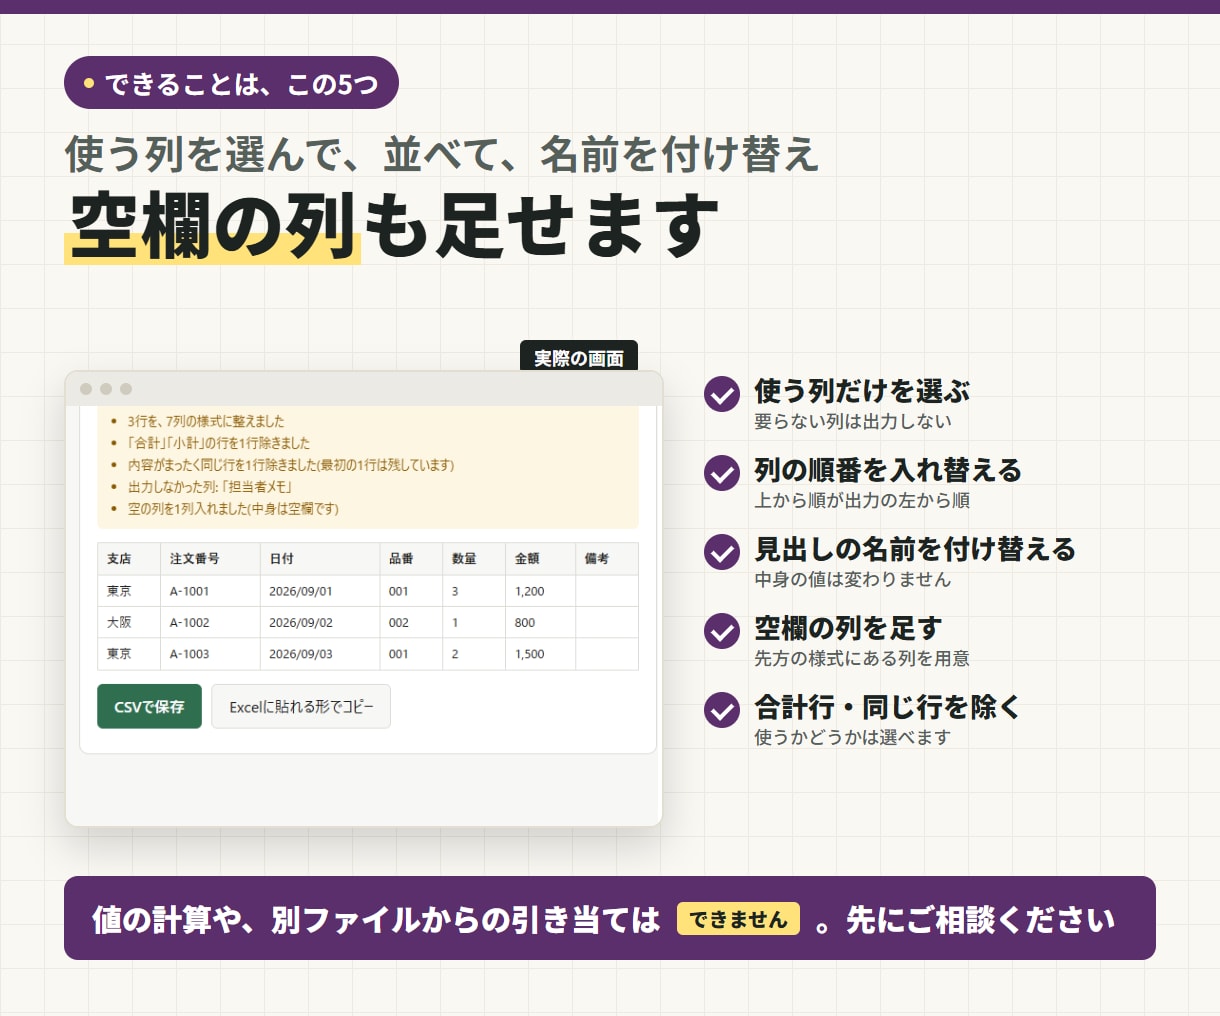
Task: Select the 金額 column header
Action: point(541,558)
